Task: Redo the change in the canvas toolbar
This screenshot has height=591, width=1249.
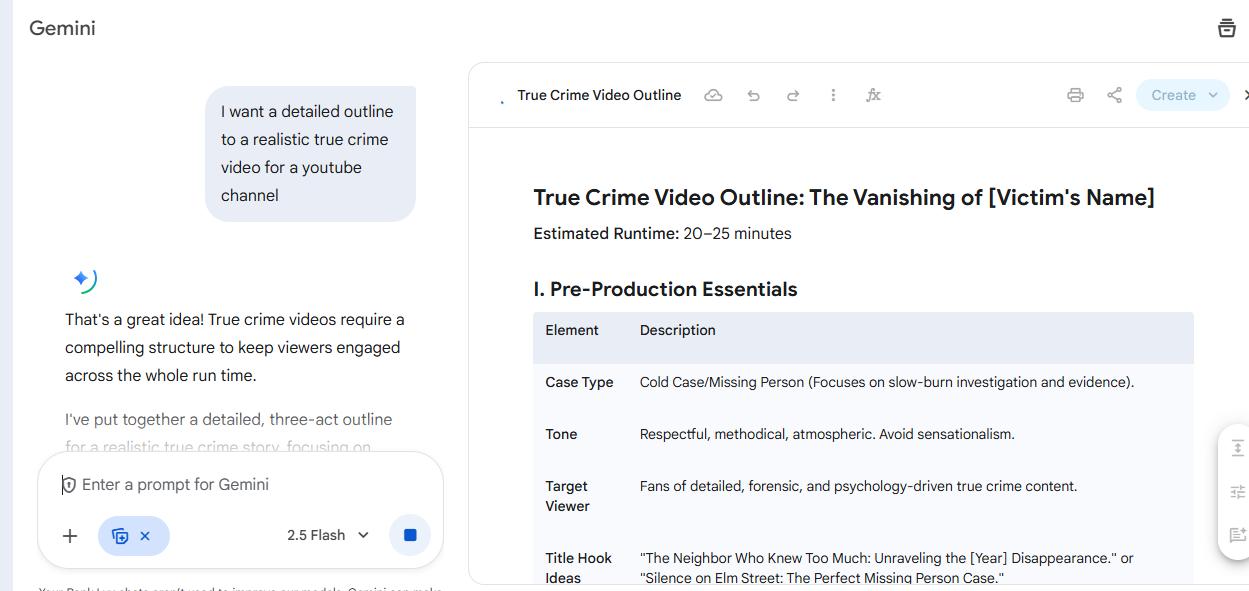Action: point(793,95)
